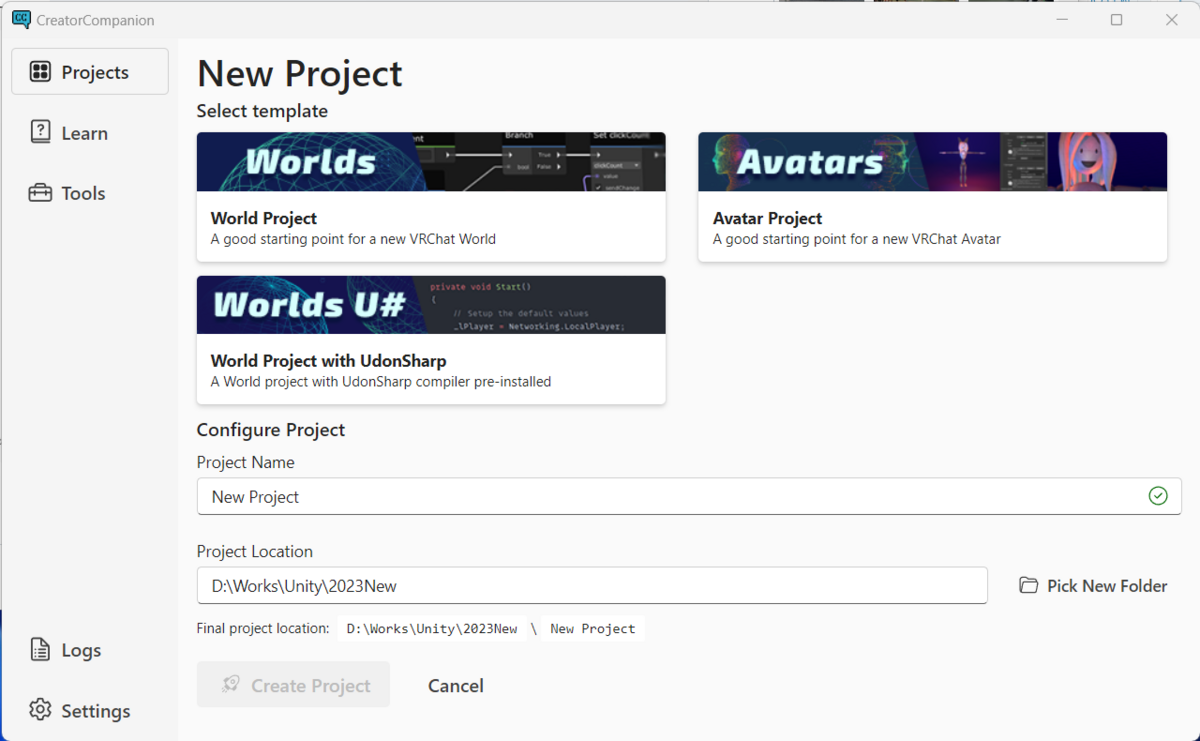The width and height of the screenshot is (1200, 741).
Task: Click the folder icon beside Pick New Folder
Action: (1028, 586)
